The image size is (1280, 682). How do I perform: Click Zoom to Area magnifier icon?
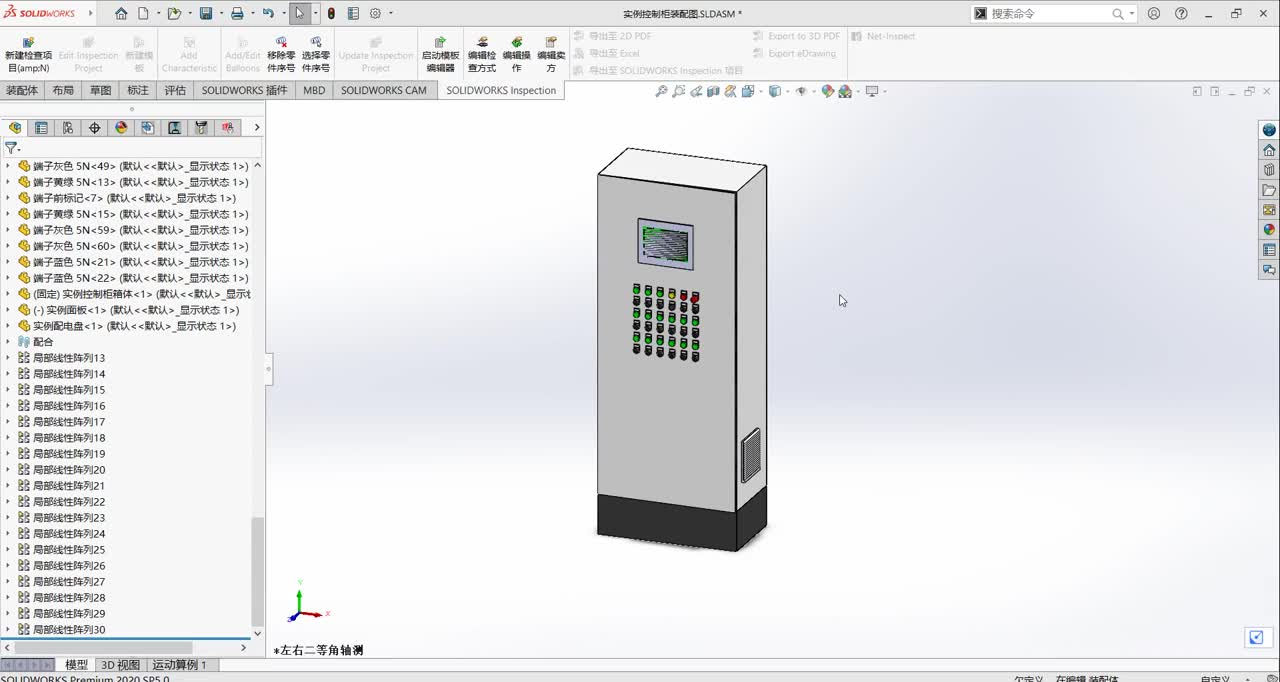[x=679, y=91]
